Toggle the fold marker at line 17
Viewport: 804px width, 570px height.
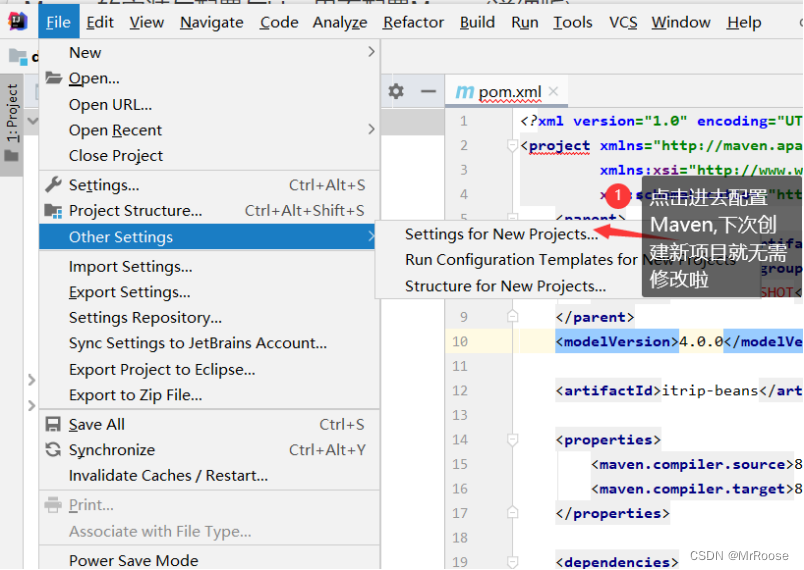point(512,513)
